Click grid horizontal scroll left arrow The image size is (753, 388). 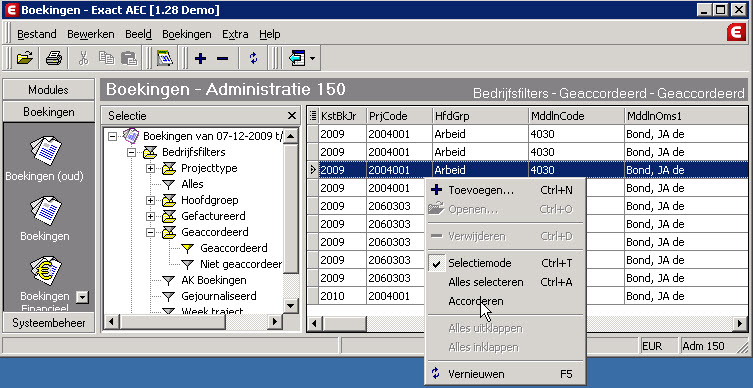tap(314, 324)
